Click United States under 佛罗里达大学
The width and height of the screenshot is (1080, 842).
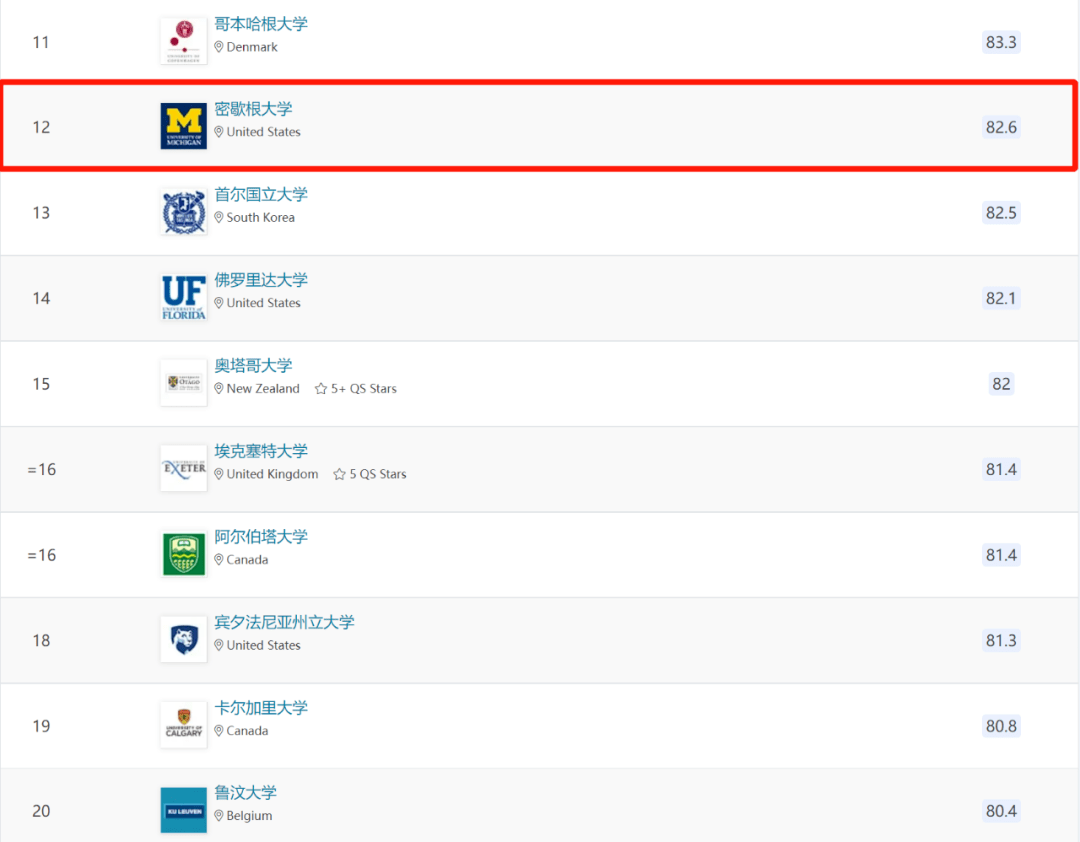264,302
